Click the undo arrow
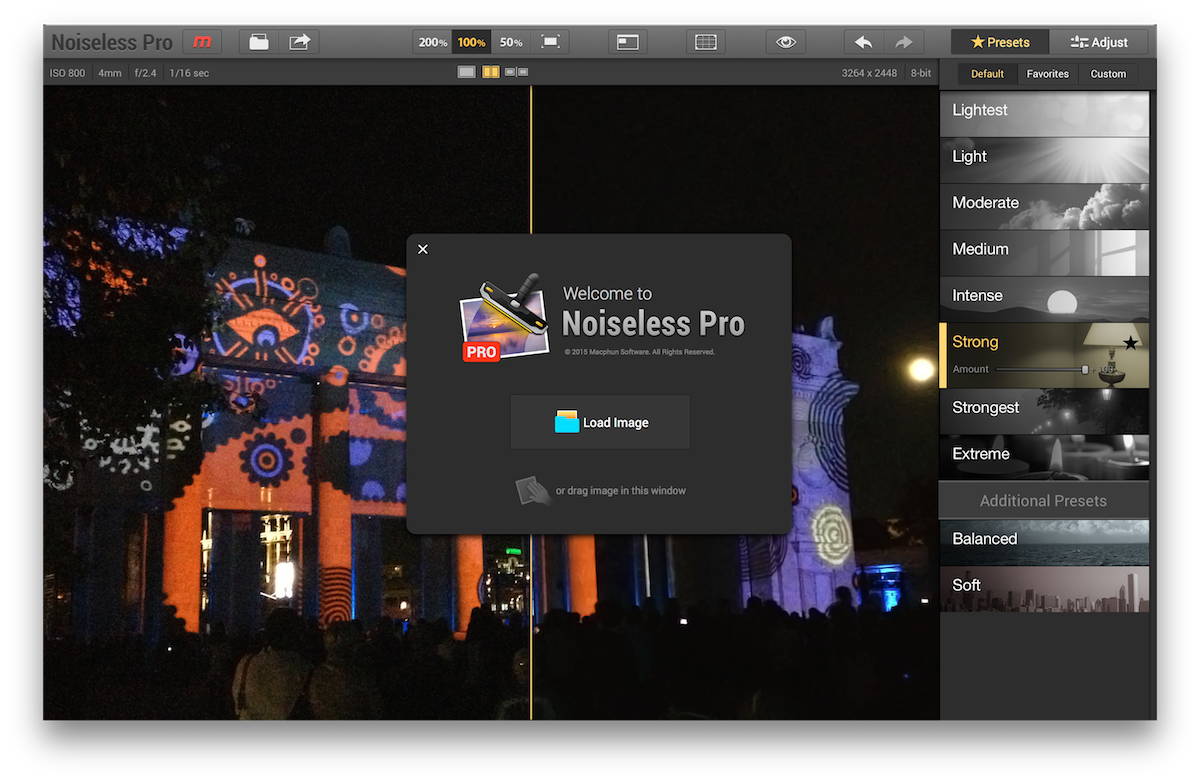Viewport: 1200px width, 782px height. [x=864, y=42]
